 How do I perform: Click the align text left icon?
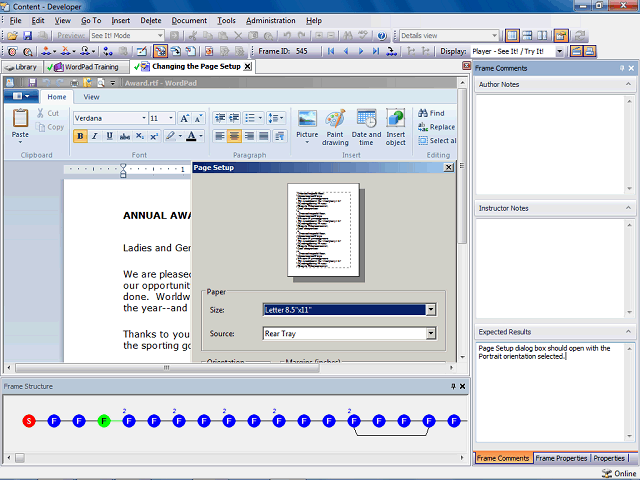(x=220, y=136)
